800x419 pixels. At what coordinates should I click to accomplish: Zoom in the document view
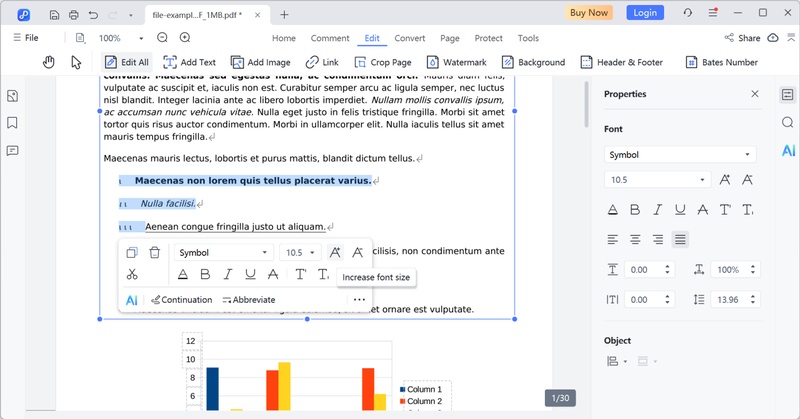(x=185, y=38)
